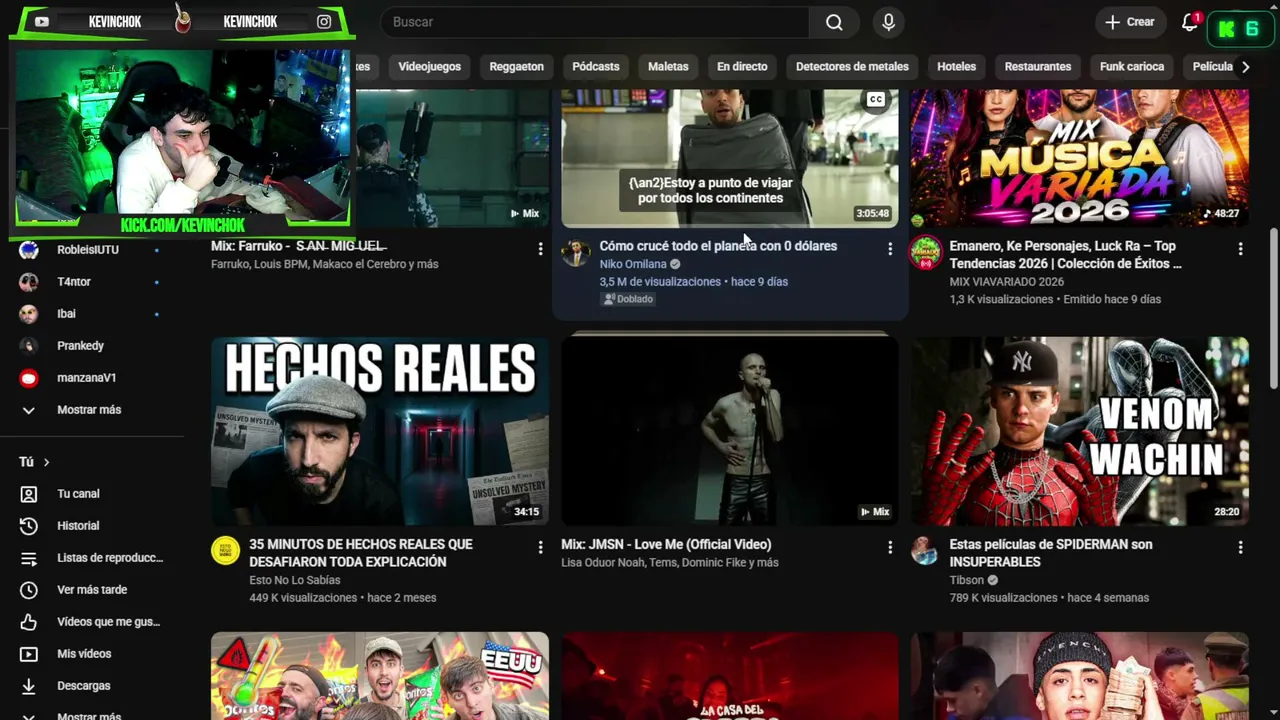1280x720 pixels.
Task: Click the Niko Omilana channel name
Action: click(x=633, y=264)
